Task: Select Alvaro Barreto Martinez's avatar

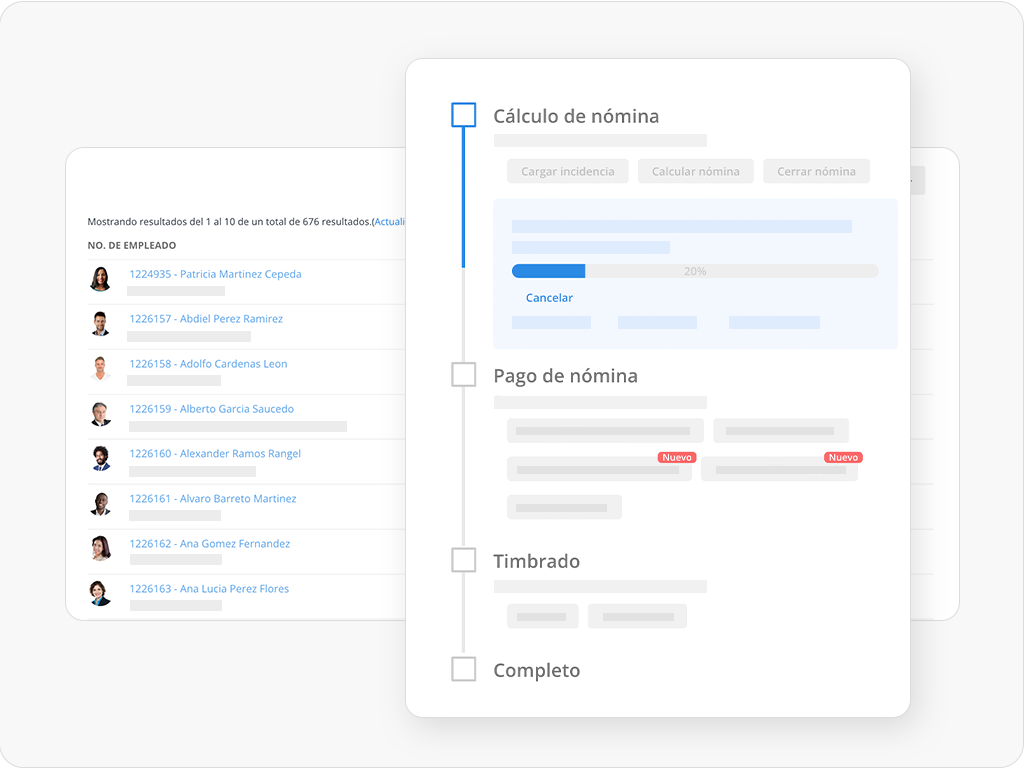Action: 100,504
